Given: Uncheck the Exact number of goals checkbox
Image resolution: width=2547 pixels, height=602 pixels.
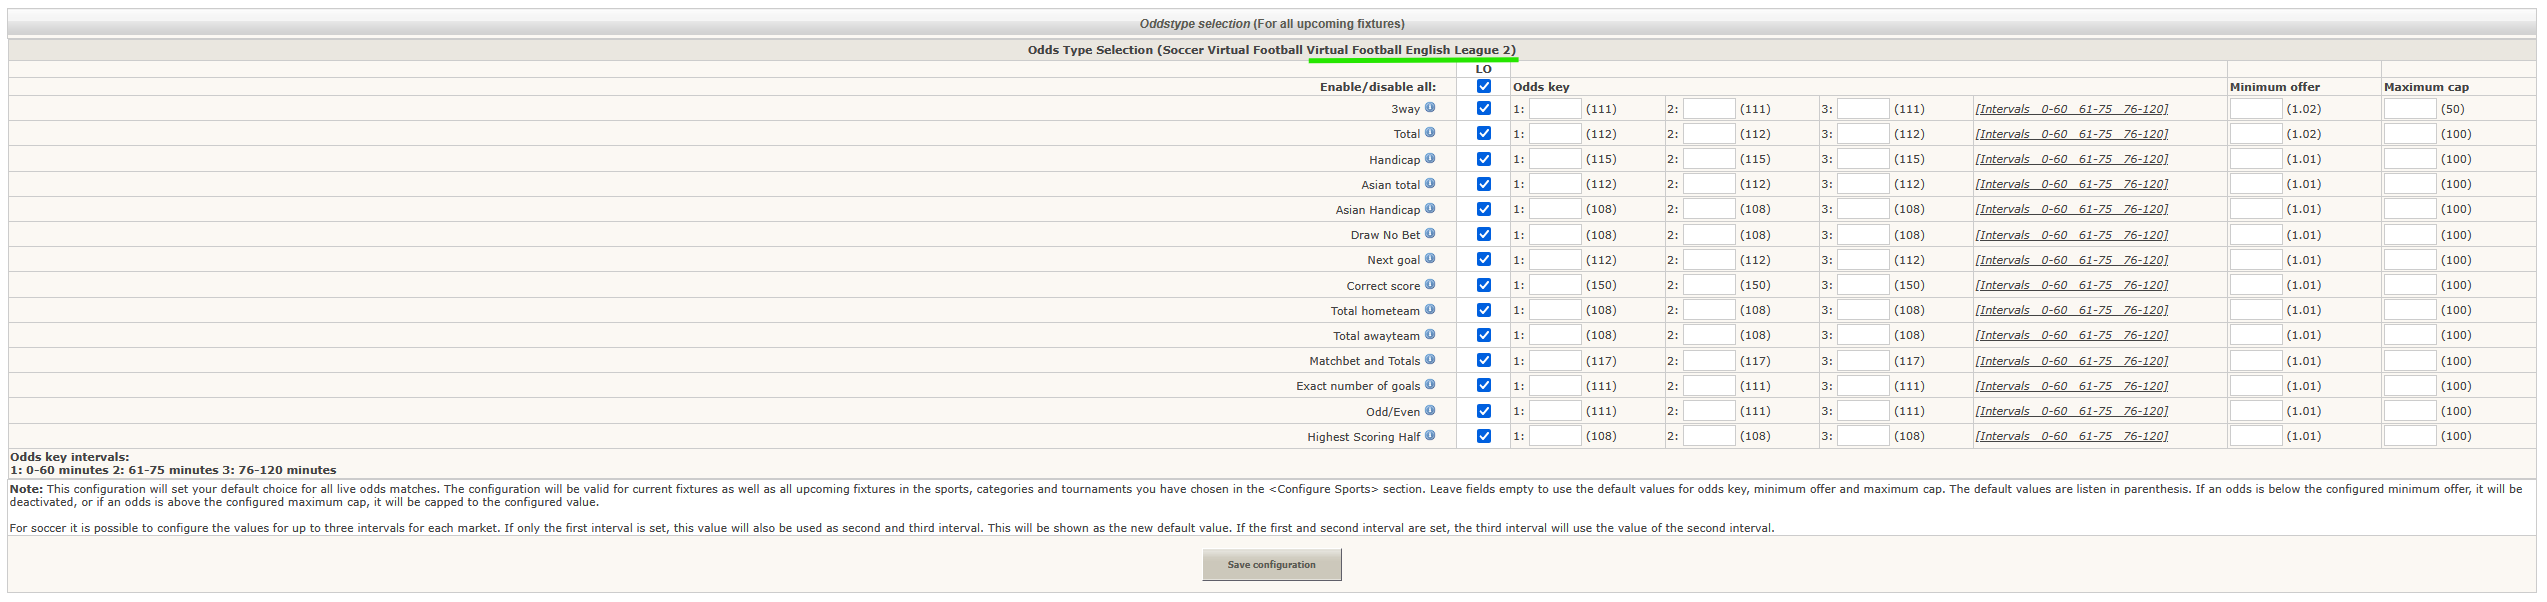Looking at the screenshot, I should (1484, 386).
